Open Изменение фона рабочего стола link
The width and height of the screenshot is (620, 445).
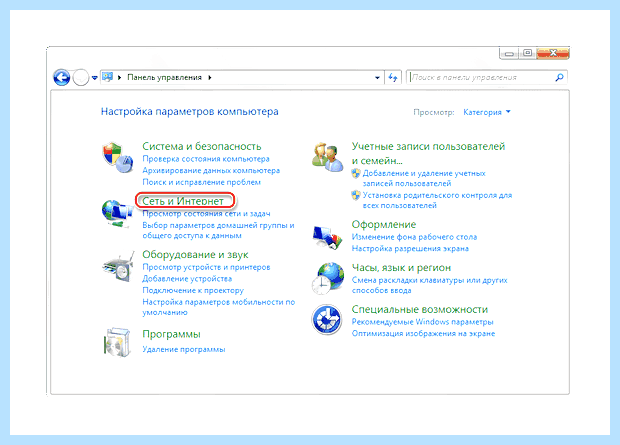pyautogui.click(x=414, y=237)
